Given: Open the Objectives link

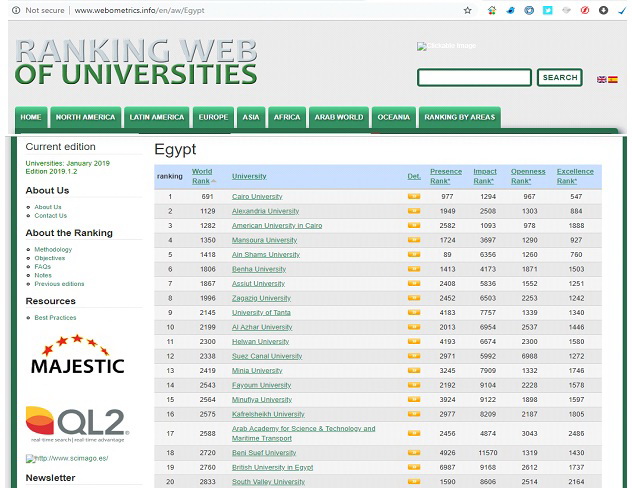Looking at the screenshot, I should [50, 258].
